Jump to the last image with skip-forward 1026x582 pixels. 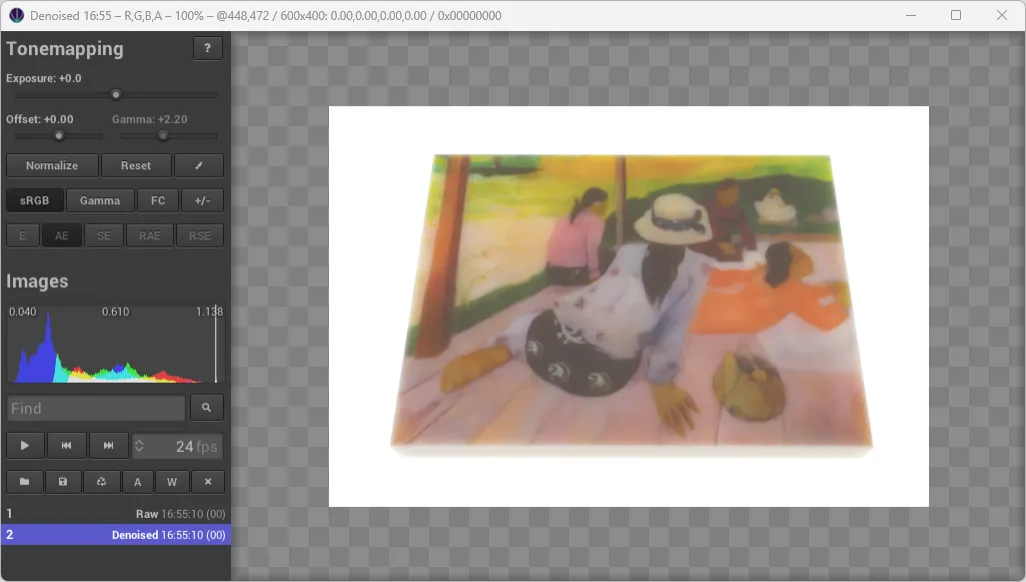[108, 445]
